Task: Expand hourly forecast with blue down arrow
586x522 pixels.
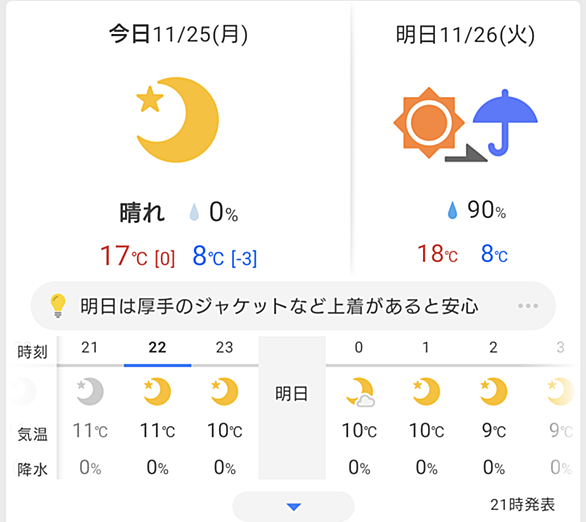Action: pos(293,507)
